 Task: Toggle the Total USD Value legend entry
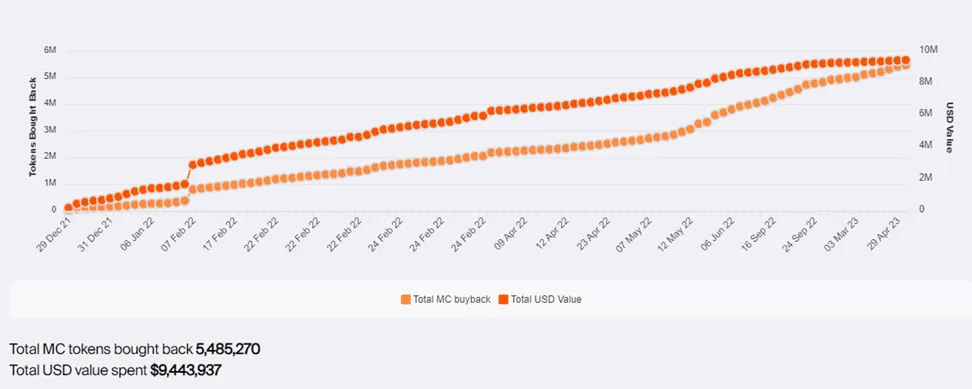pos(540,299)
